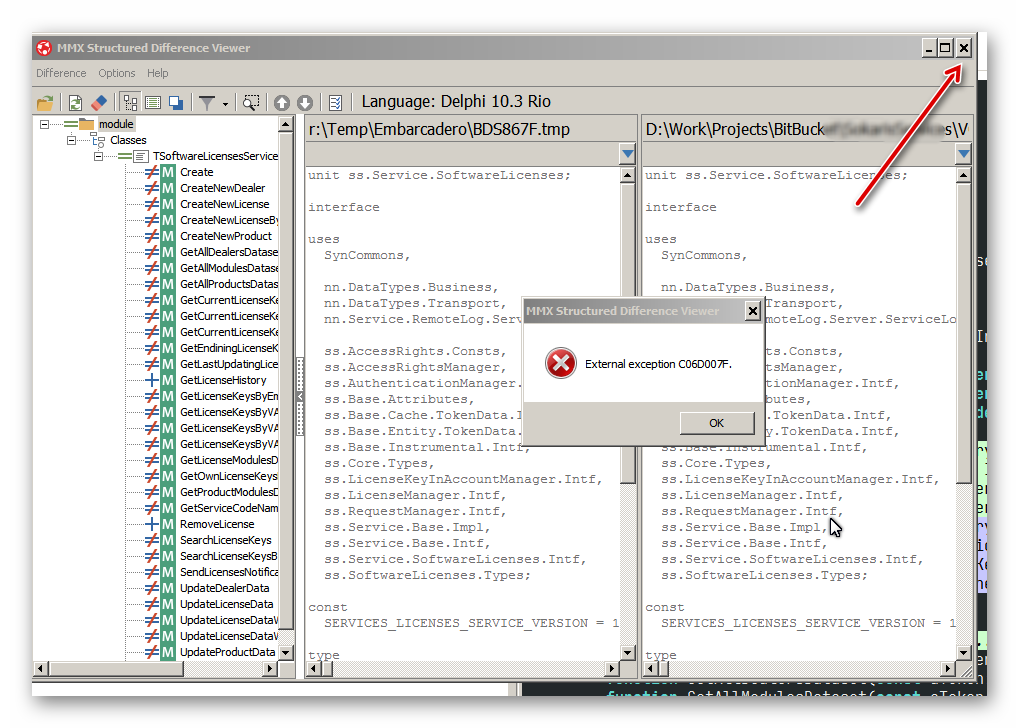Select the module folder icon

86,124
